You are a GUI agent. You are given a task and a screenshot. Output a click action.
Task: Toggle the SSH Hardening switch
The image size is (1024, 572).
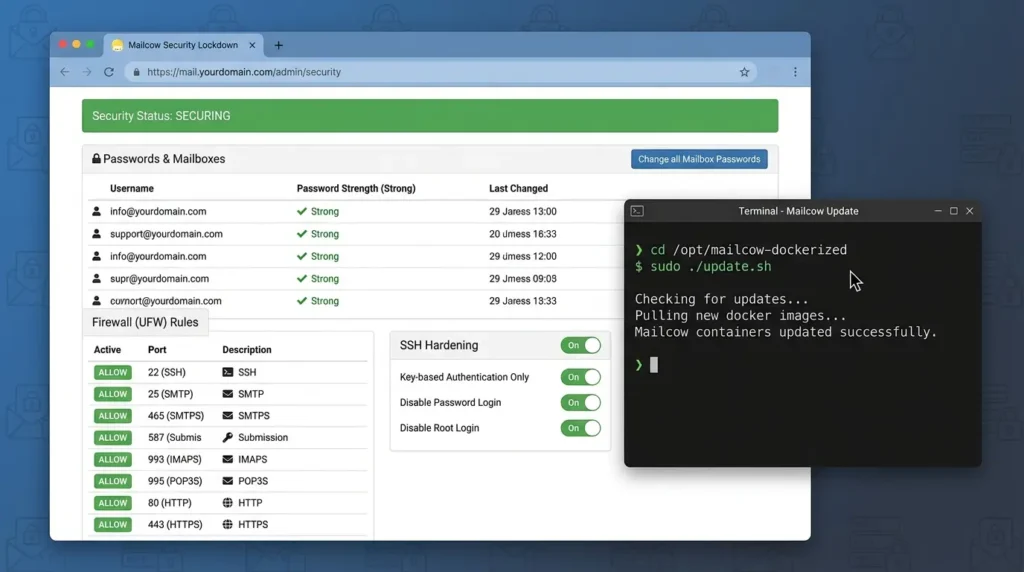tap(581, 345)
